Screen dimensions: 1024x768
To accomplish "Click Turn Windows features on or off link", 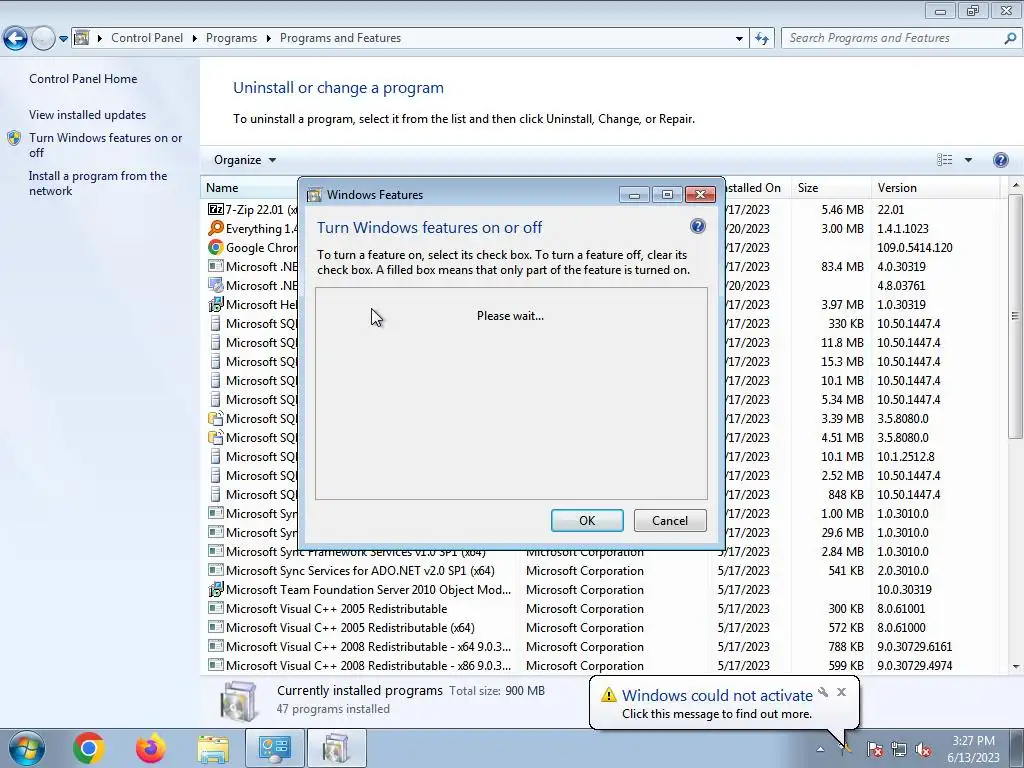I will tap(106, 145).
